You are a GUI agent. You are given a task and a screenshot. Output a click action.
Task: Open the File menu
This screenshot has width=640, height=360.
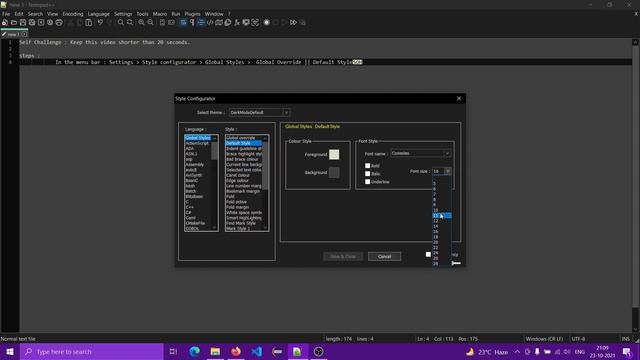coord(6,14)
